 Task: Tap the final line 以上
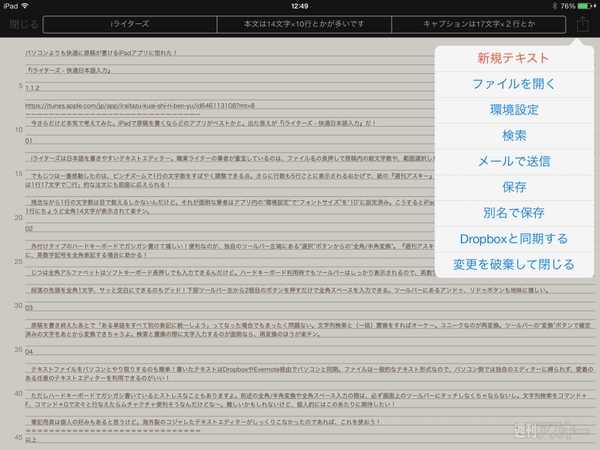tap(31, 440)
